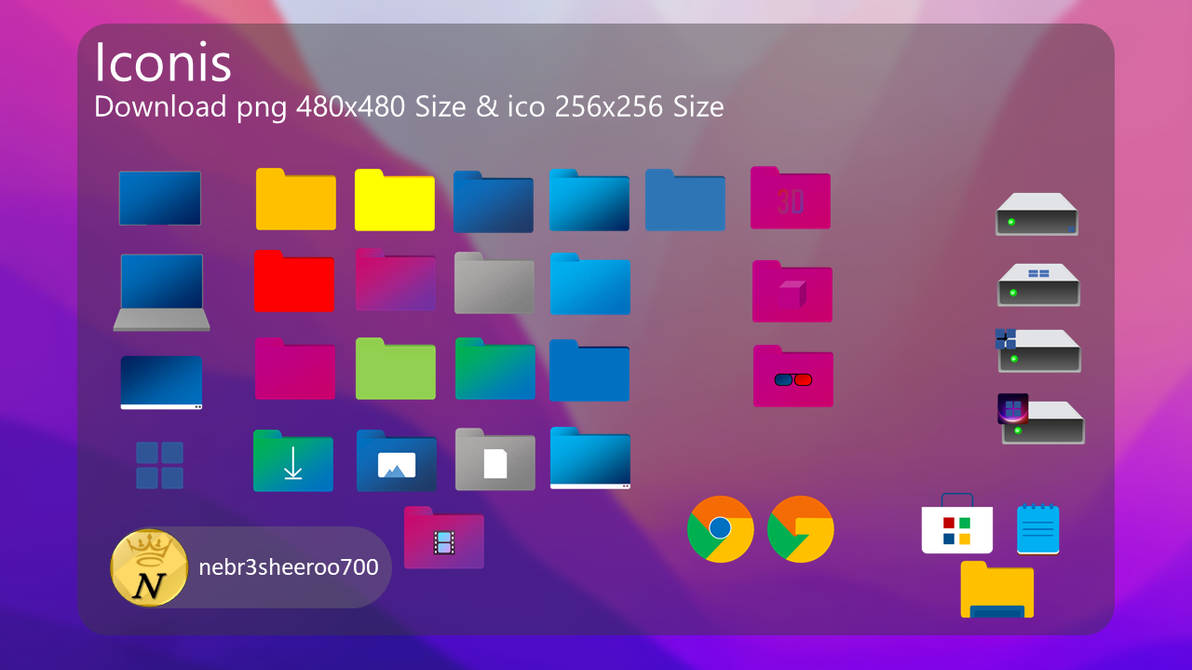1192x670 pixels.
Task: Click the Iconis title text
Action: [x=163, y=62]
